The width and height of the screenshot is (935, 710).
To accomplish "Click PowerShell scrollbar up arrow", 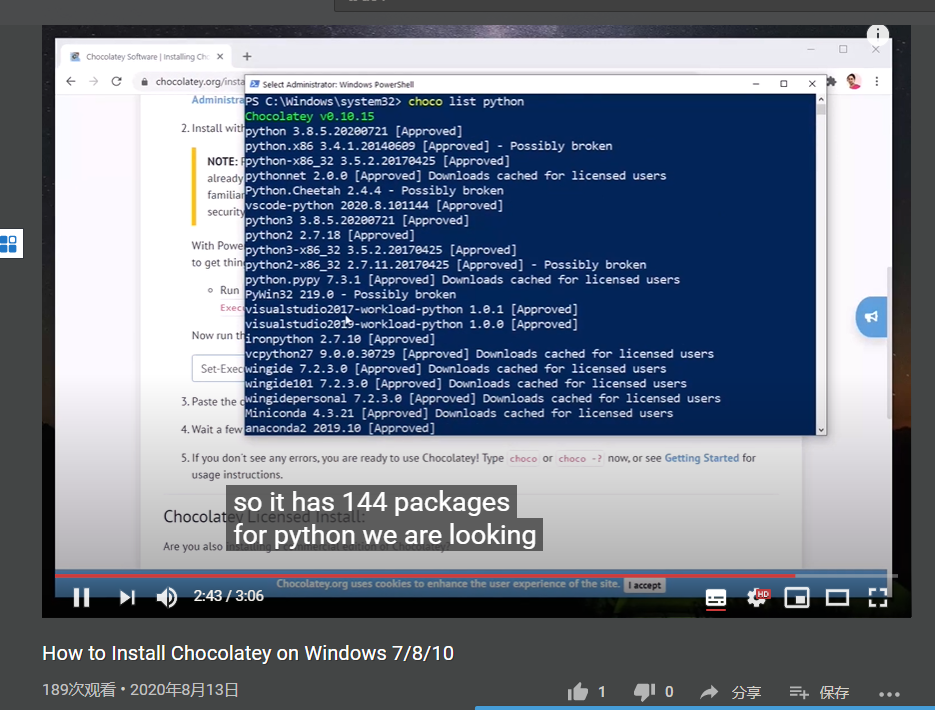I will click(x=821, y=100).
